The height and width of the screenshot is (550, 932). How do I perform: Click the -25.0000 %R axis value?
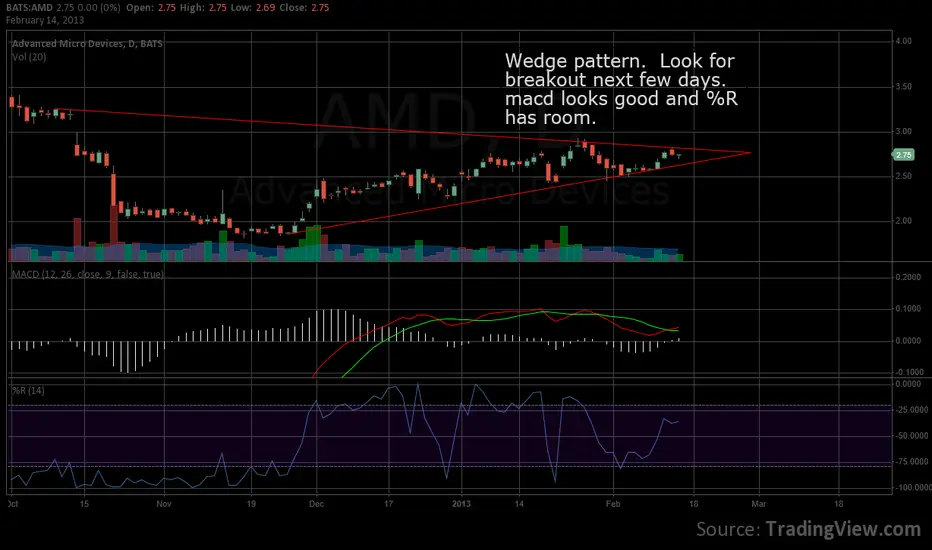[911, 410]
